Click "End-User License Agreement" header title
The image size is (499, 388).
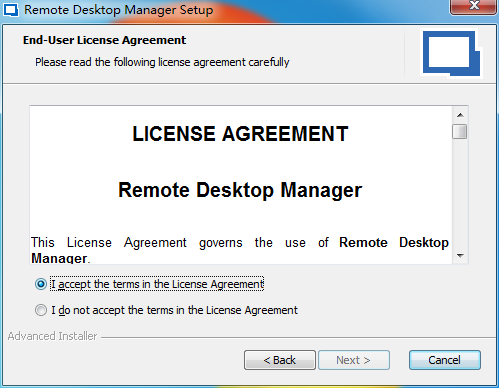point(104,40)
